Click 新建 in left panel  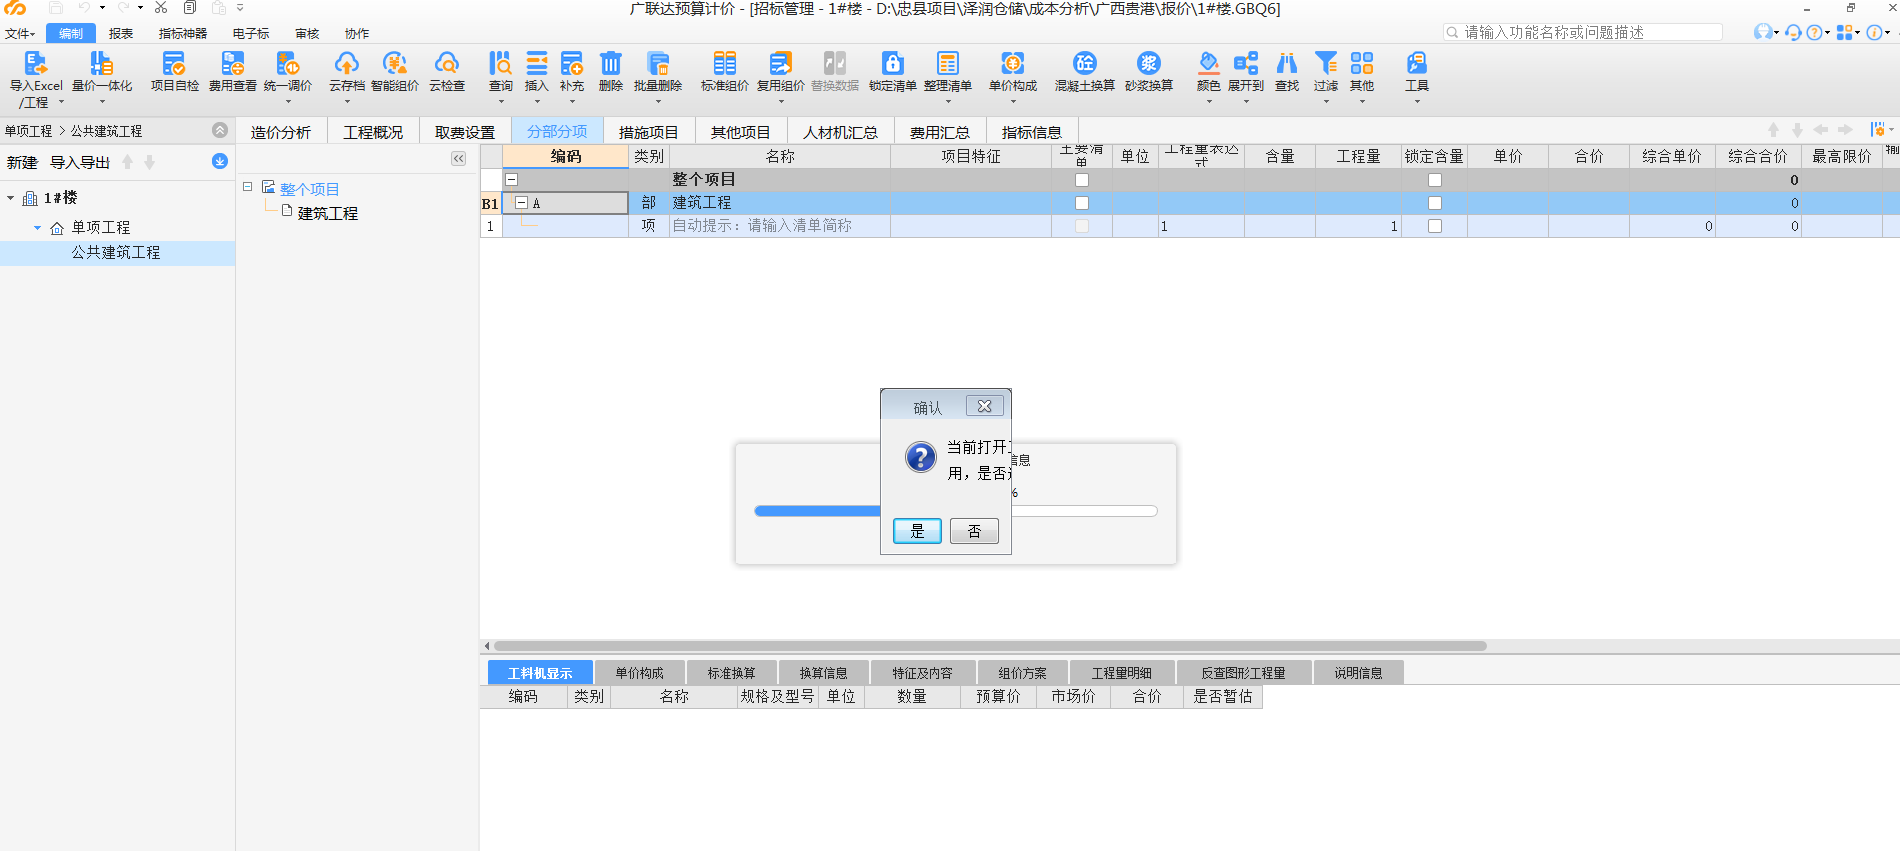coord(22,162)
